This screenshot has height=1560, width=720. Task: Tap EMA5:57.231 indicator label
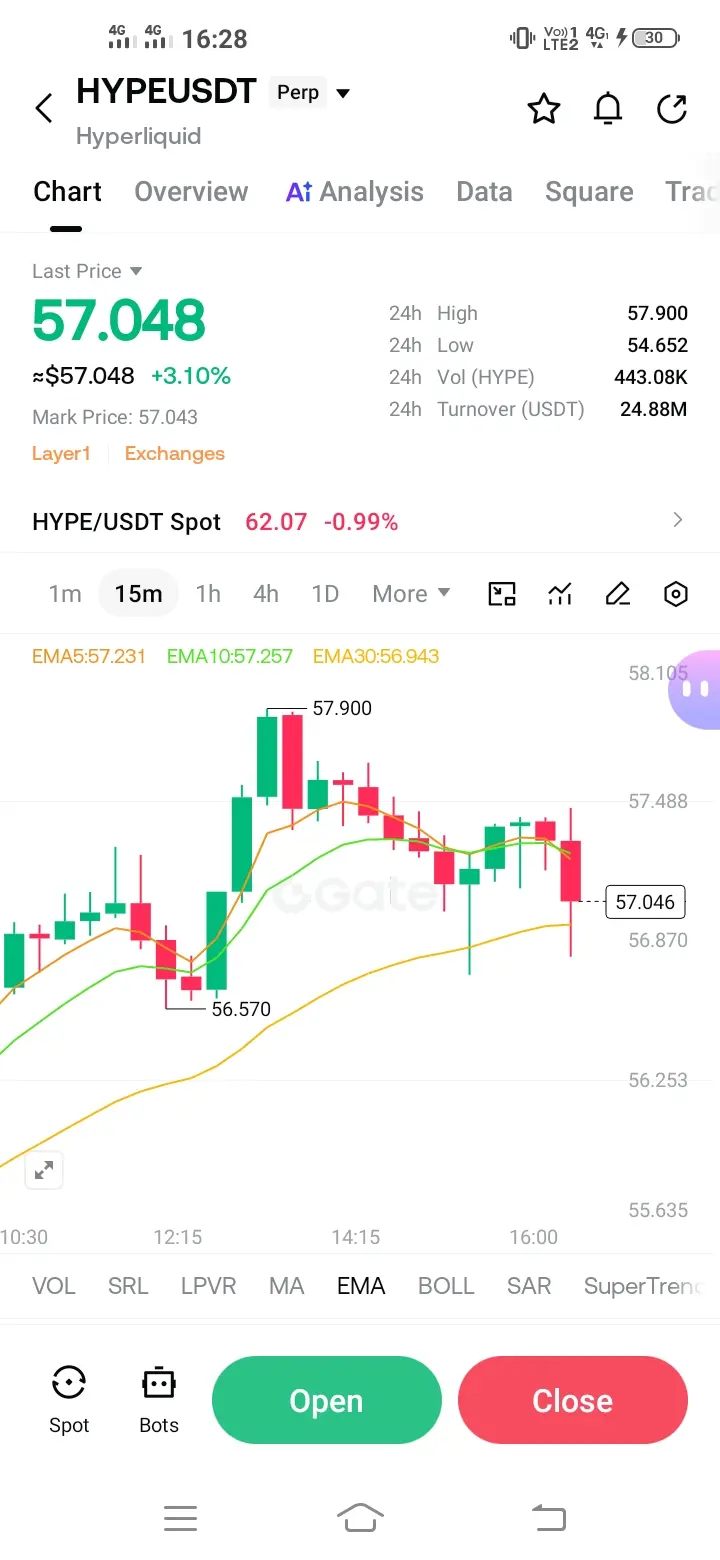pyautogui.click(x=89, y=657)
